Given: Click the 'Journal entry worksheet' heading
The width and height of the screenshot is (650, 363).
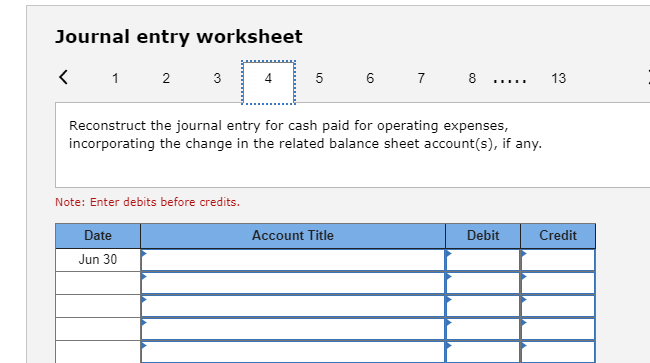Looking at the screenshot, I should tap(179, 37).
